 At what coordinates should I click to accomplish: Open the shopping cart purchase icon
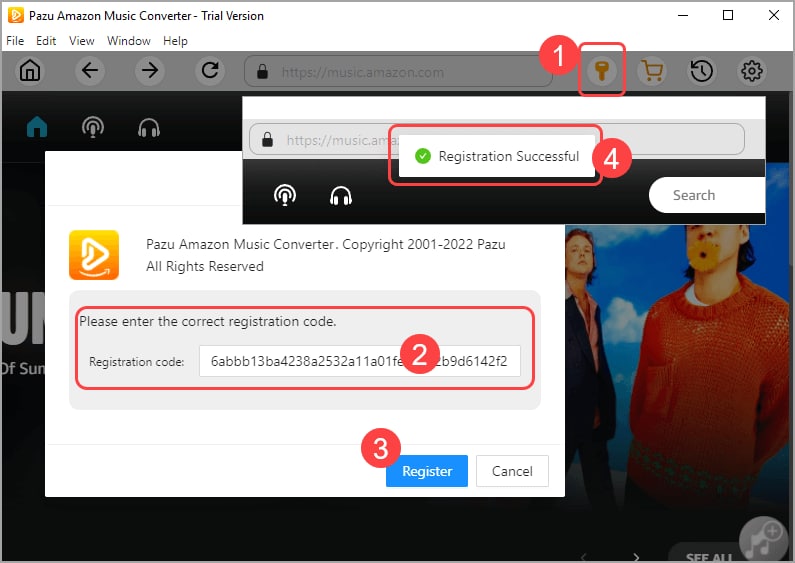pyautogui.click(x=652, y=71)
